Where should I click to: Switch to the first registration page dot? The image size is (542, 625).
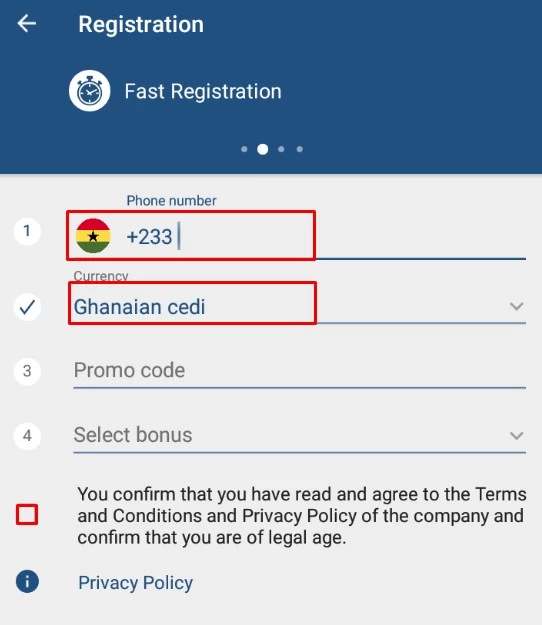[244, 149]
